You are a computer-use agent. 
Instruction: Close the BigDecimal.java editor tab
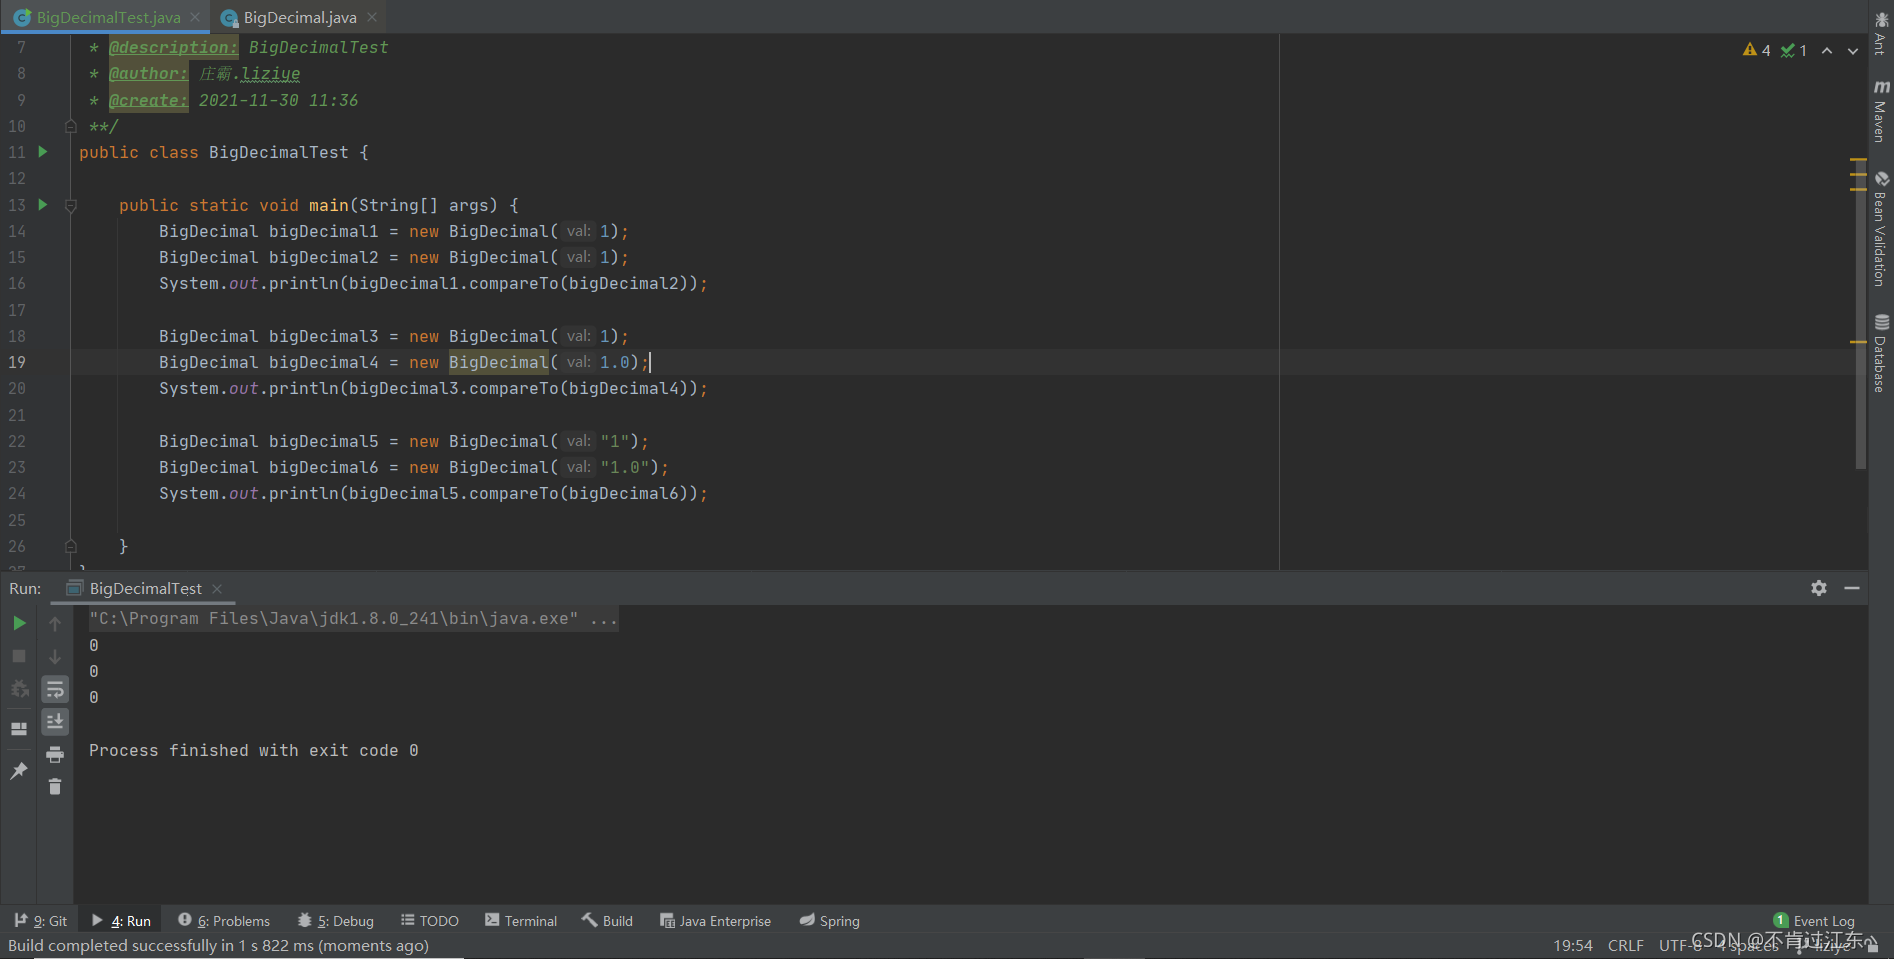[372, 17]
